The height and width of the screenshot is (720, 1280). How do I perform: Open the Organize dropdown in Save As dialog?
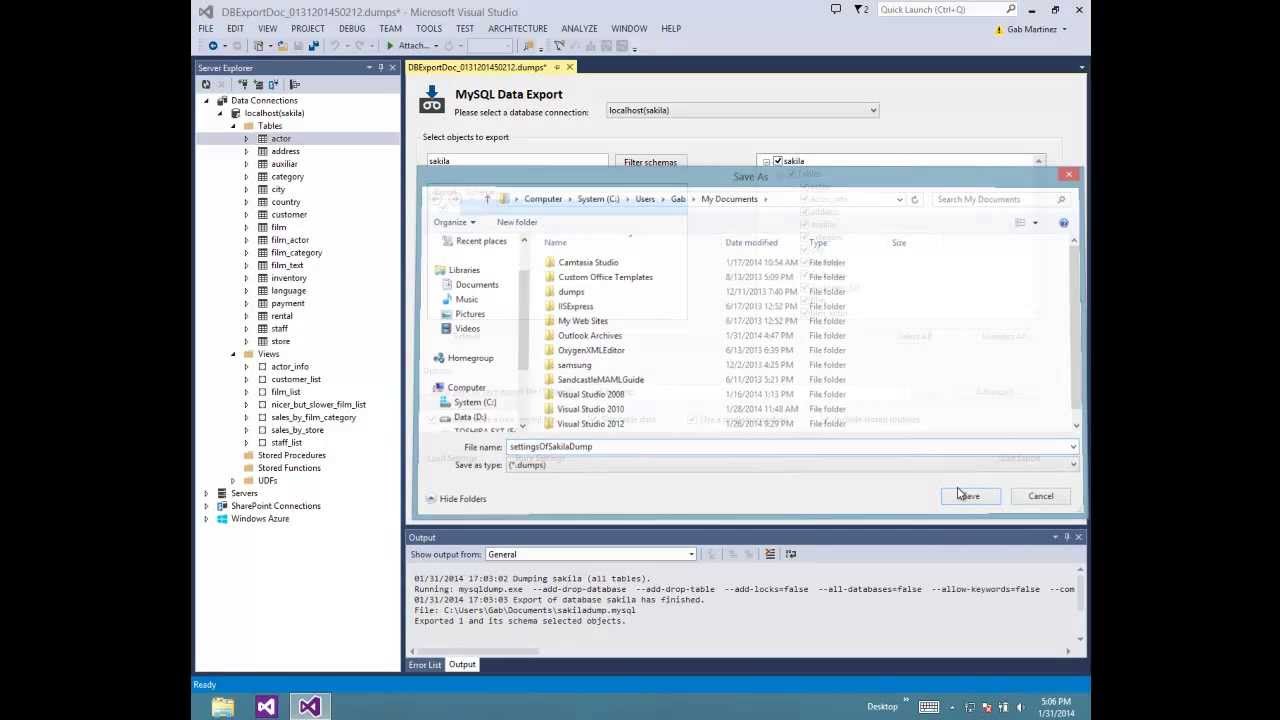coord(454,222)
